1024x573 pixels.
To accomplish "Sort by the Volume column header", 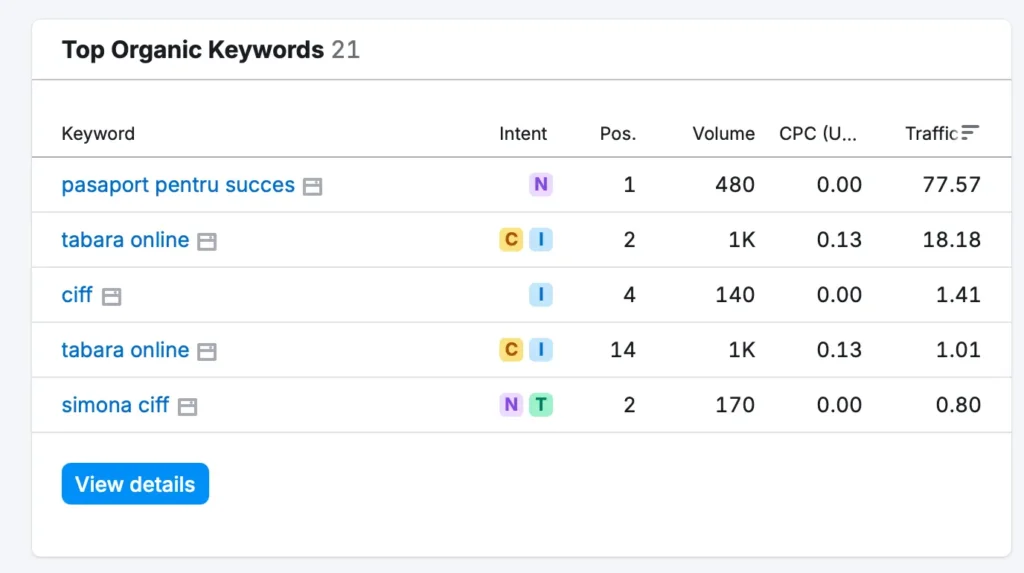I will (x=724, y=134).
